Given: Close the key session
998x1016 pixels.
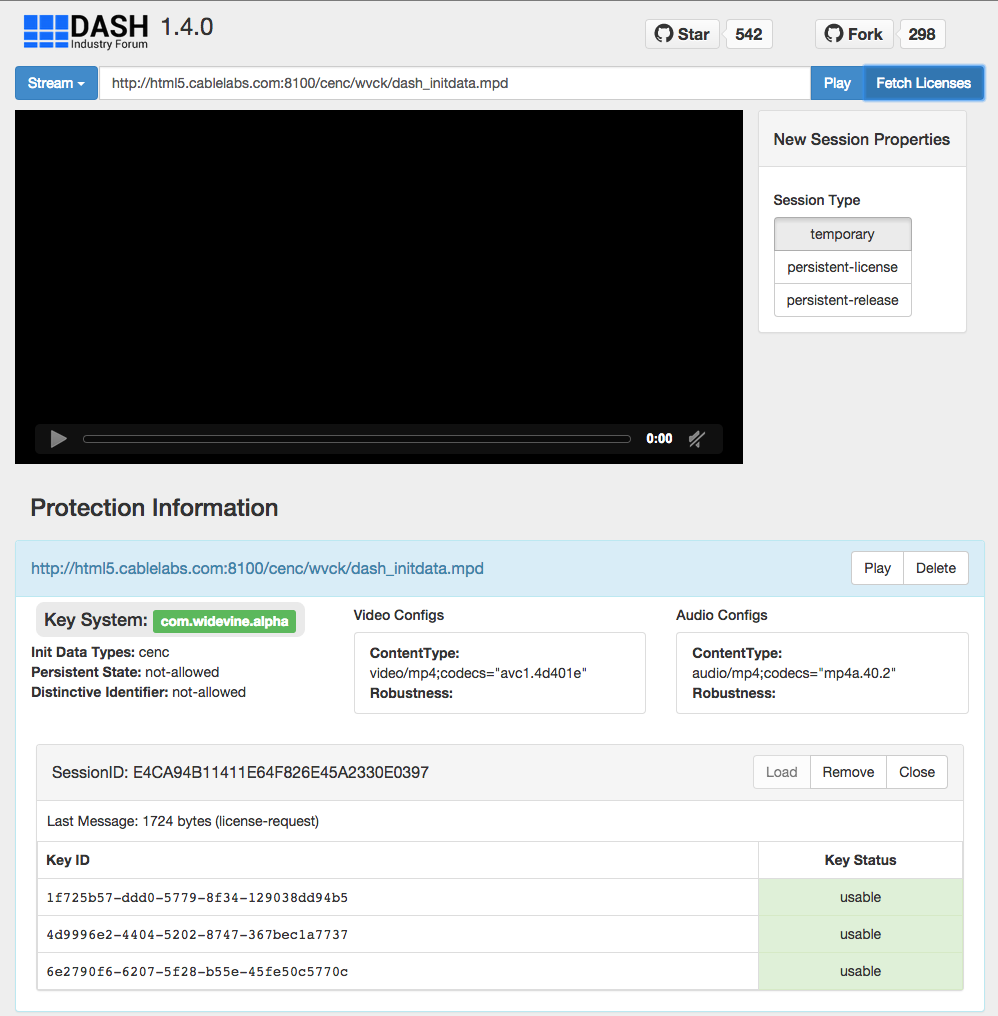Looking at the screenshot, I should tap(916, 772).
